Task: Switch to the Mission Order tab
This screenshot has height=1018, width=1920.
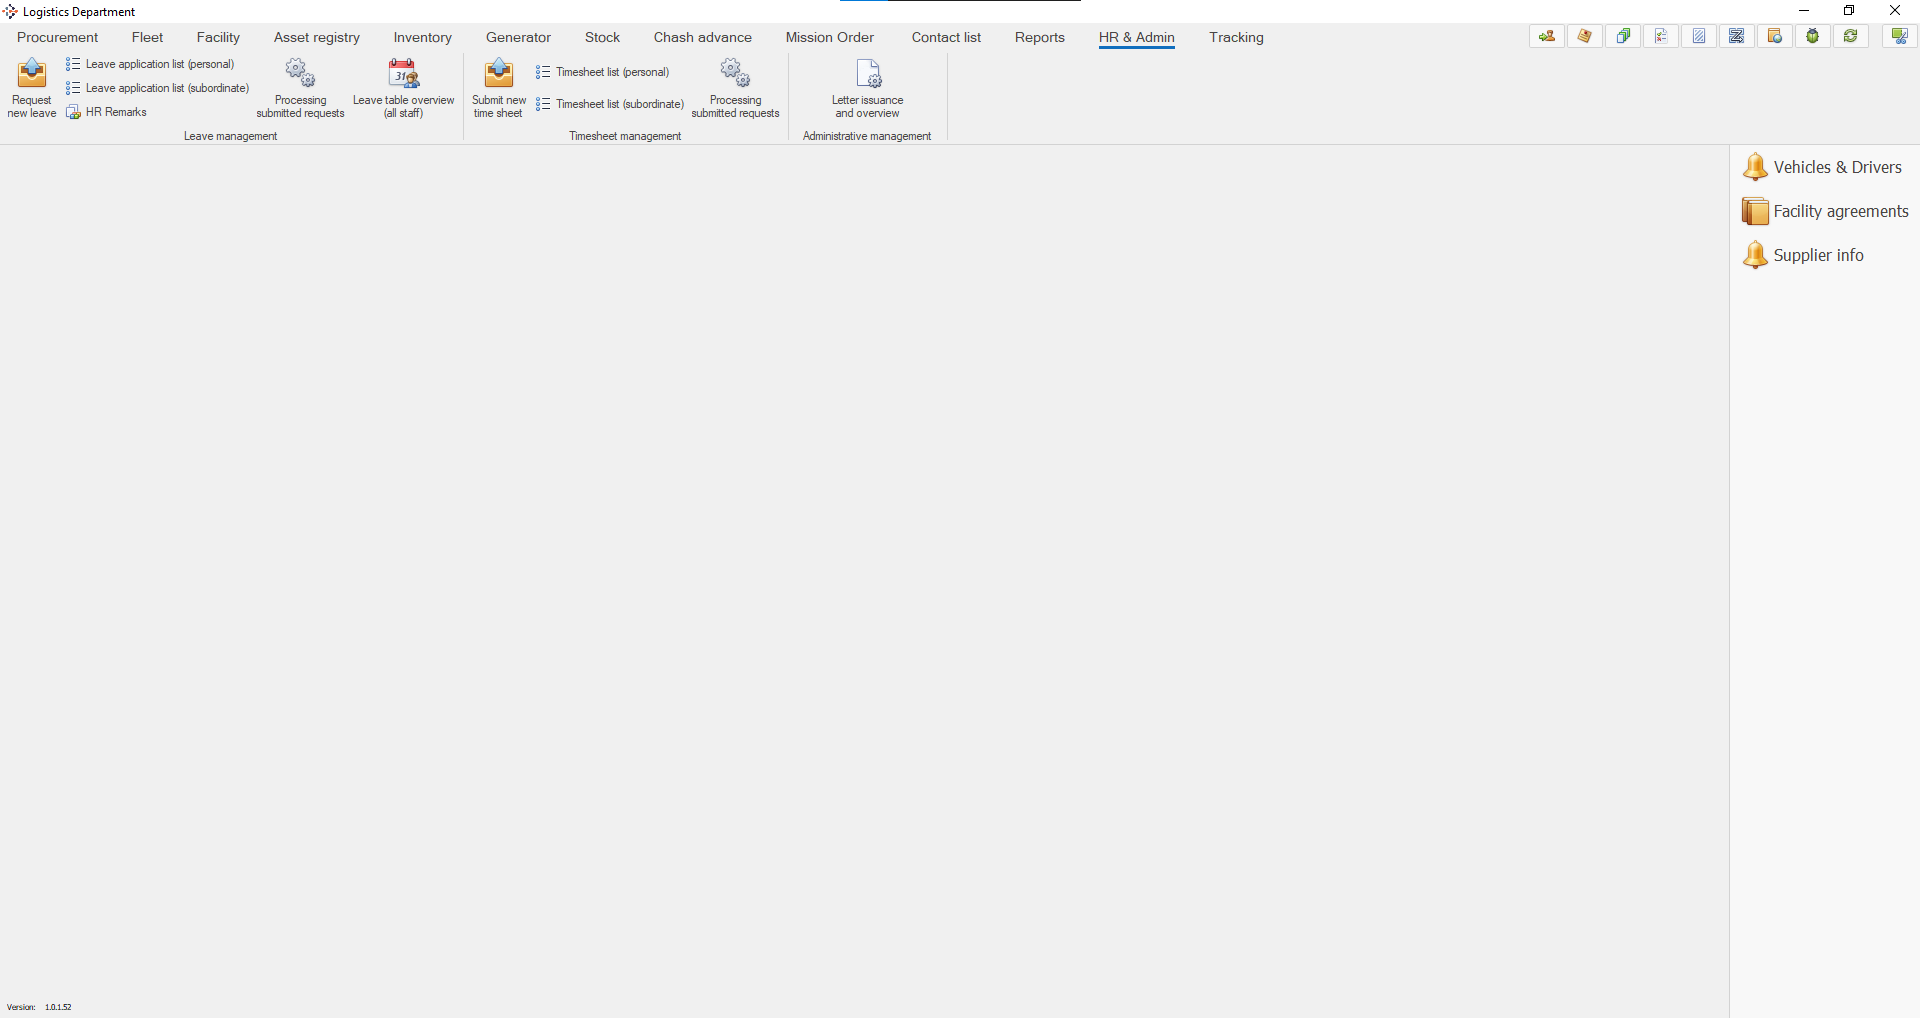Action: click(829, 37)
